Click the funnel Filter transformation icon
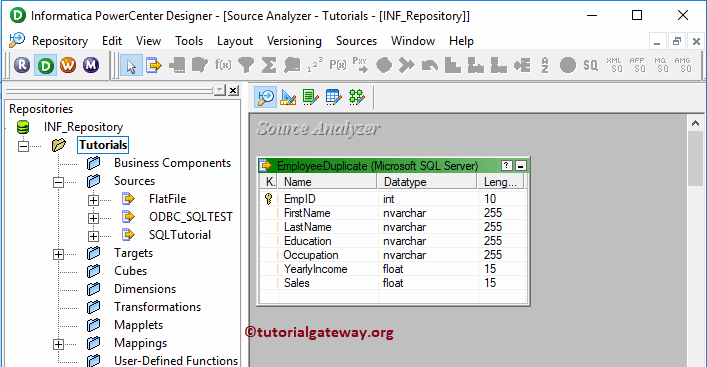707x367 pixels. [x=246, y=65]
